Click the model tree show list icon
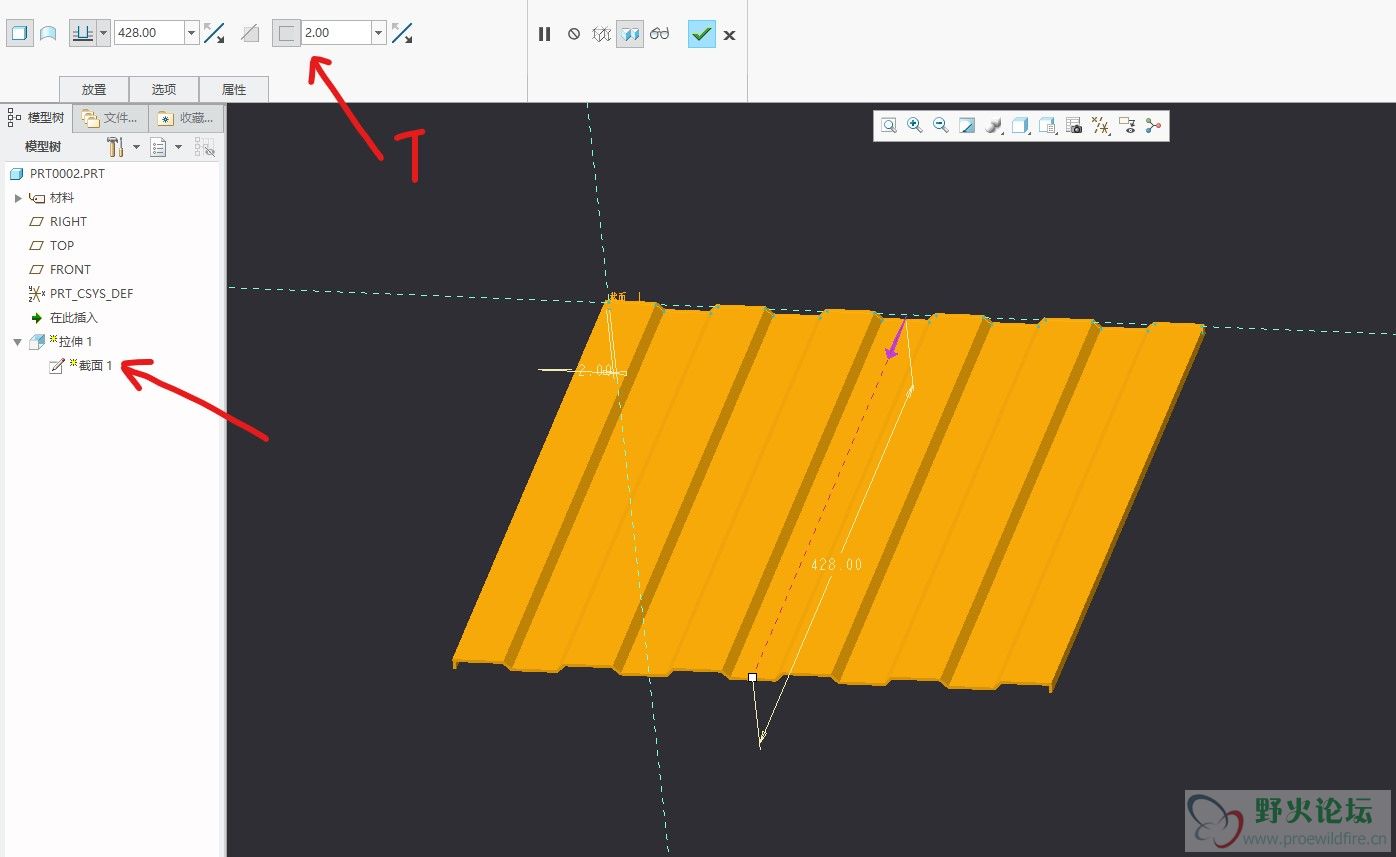The width and height of the screenshot is (1396, 857). [158, 147]
